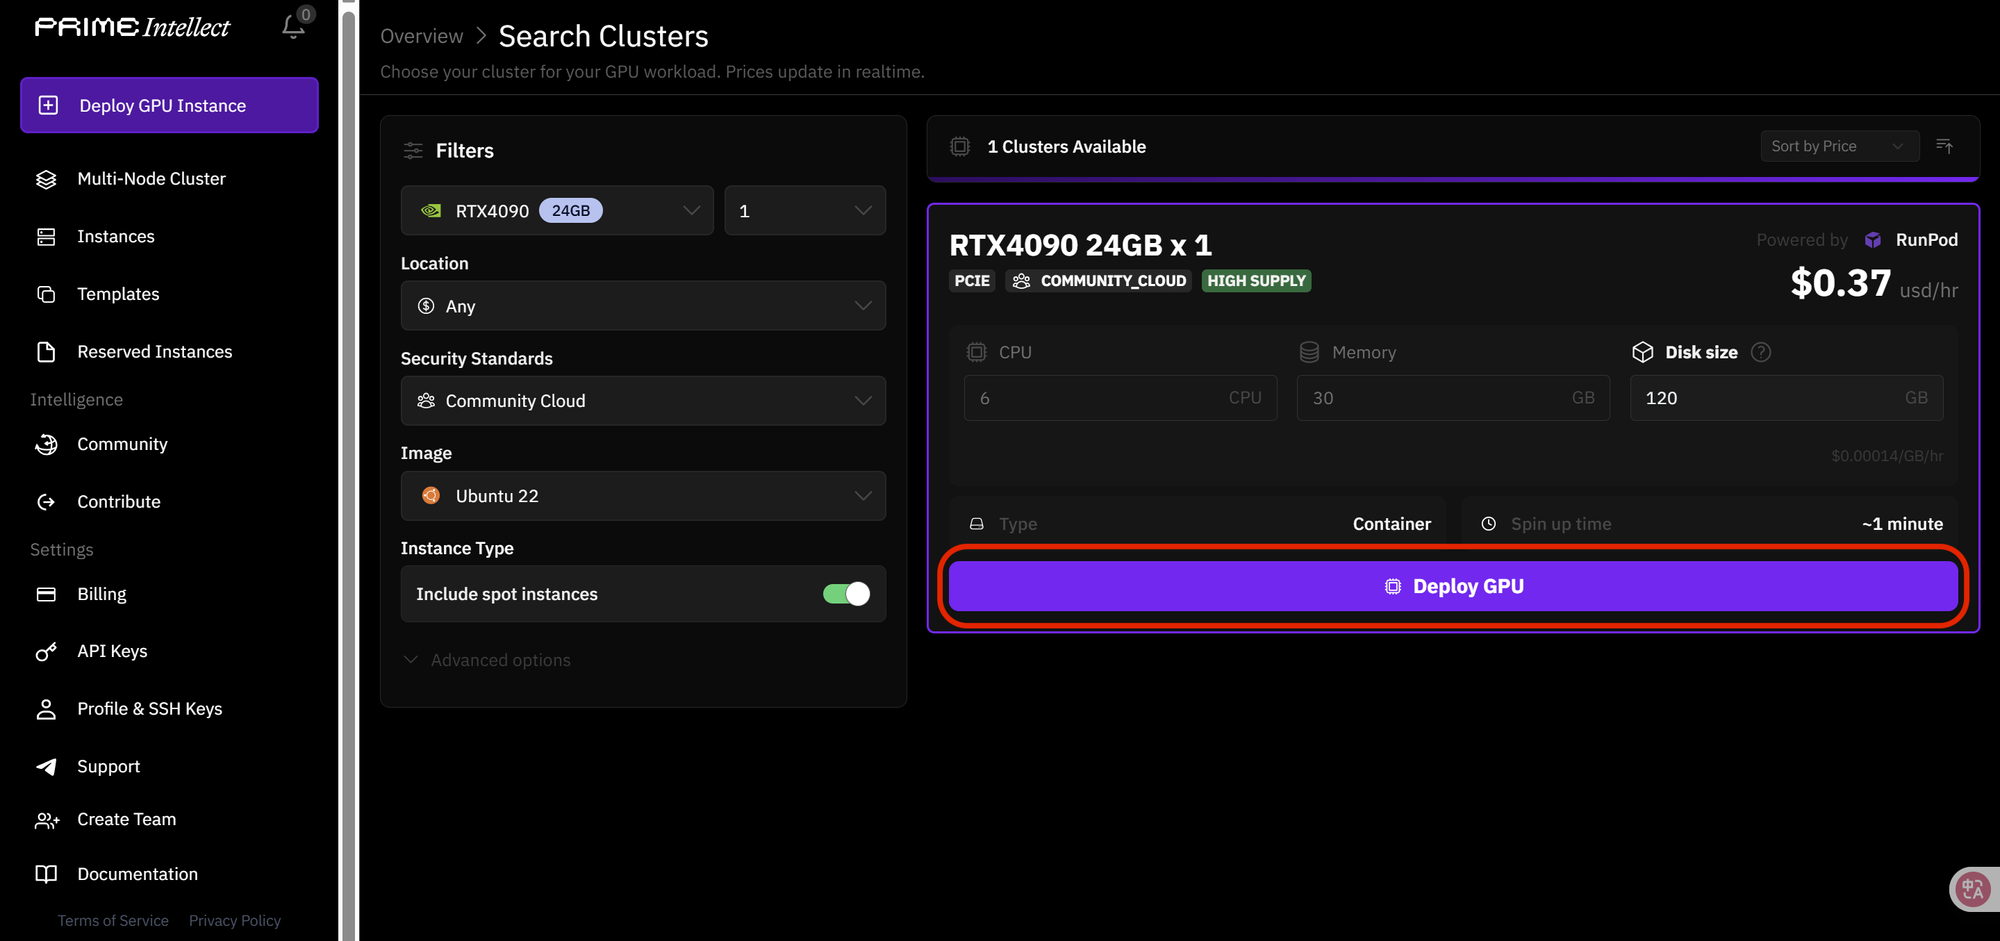Click the Contribute arrow icon
Screen dimensions: 2000x941
[46, 502]
